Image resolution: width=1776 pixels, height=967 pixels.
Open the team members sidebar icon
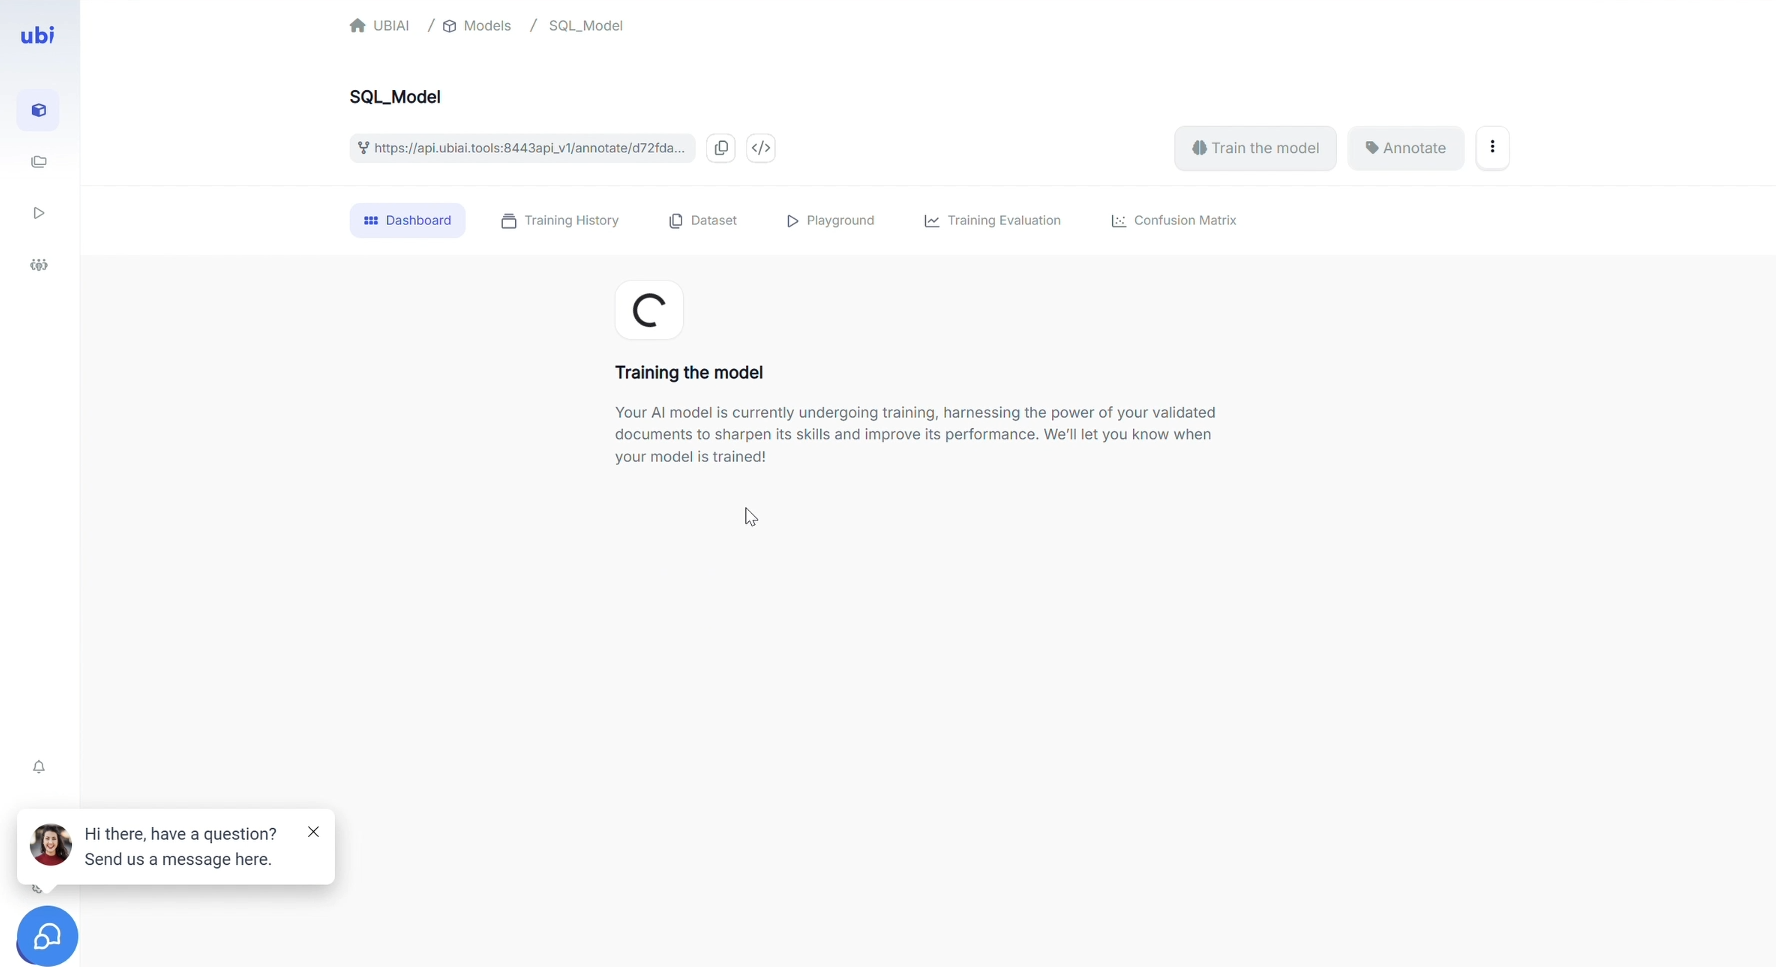point(38,265)
